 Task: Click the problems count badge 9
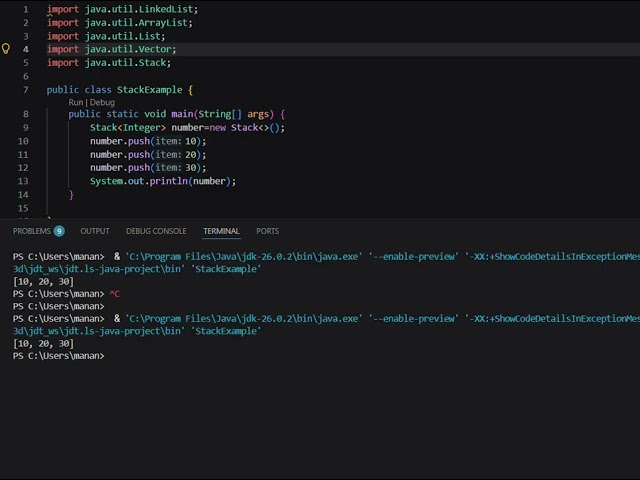pos(59,231)
